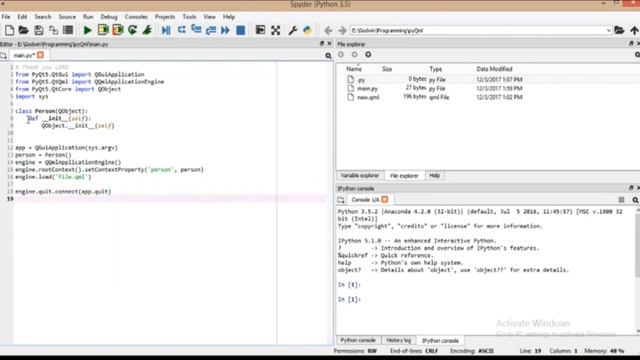Open the Help menu

coord(229,17)
